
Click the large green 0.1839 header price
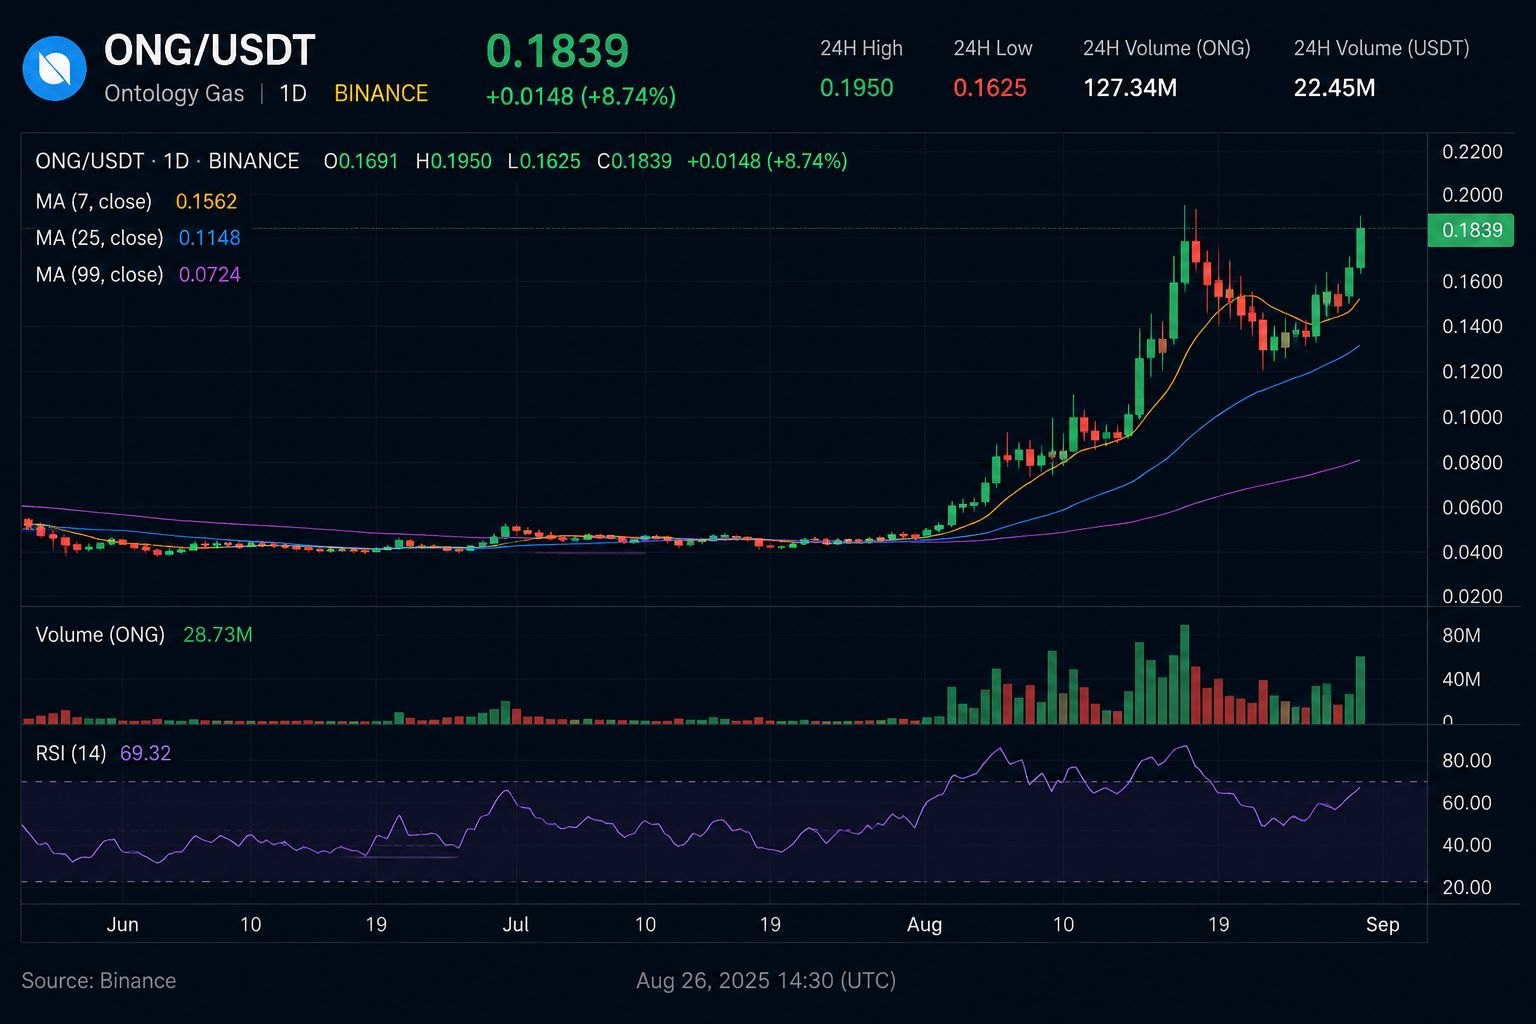pyautogui.click(x=557, y=52)
